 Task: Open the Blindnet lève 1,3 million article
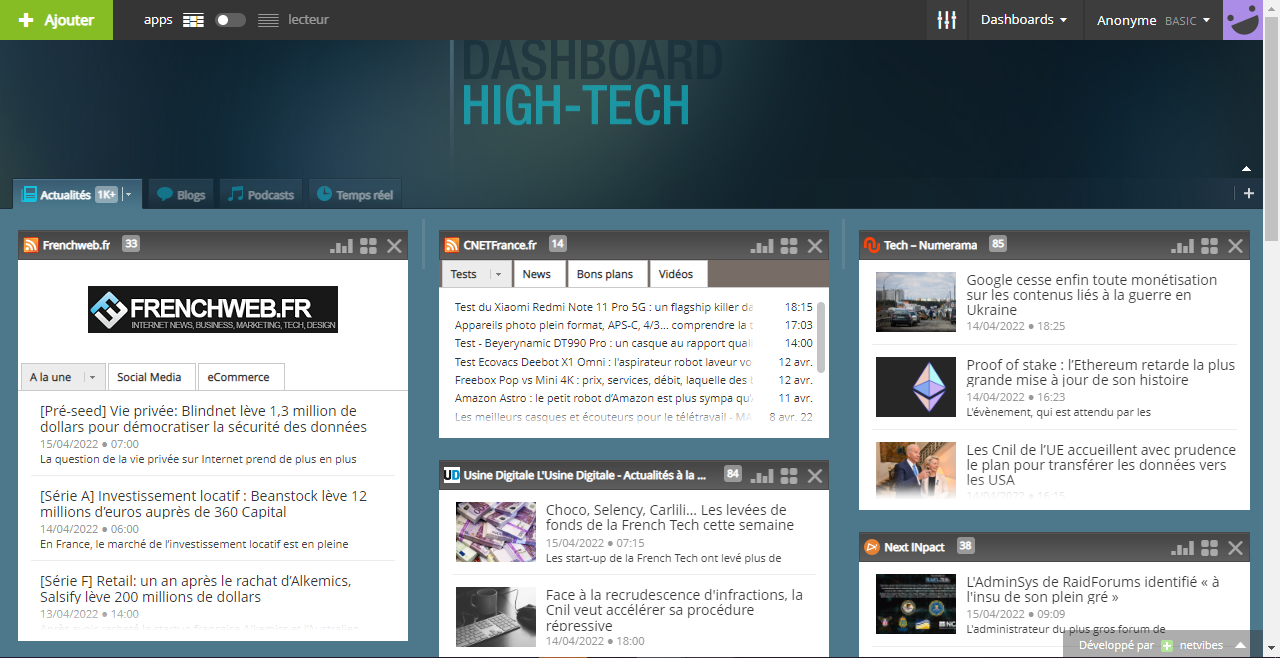tap(204, 419)
